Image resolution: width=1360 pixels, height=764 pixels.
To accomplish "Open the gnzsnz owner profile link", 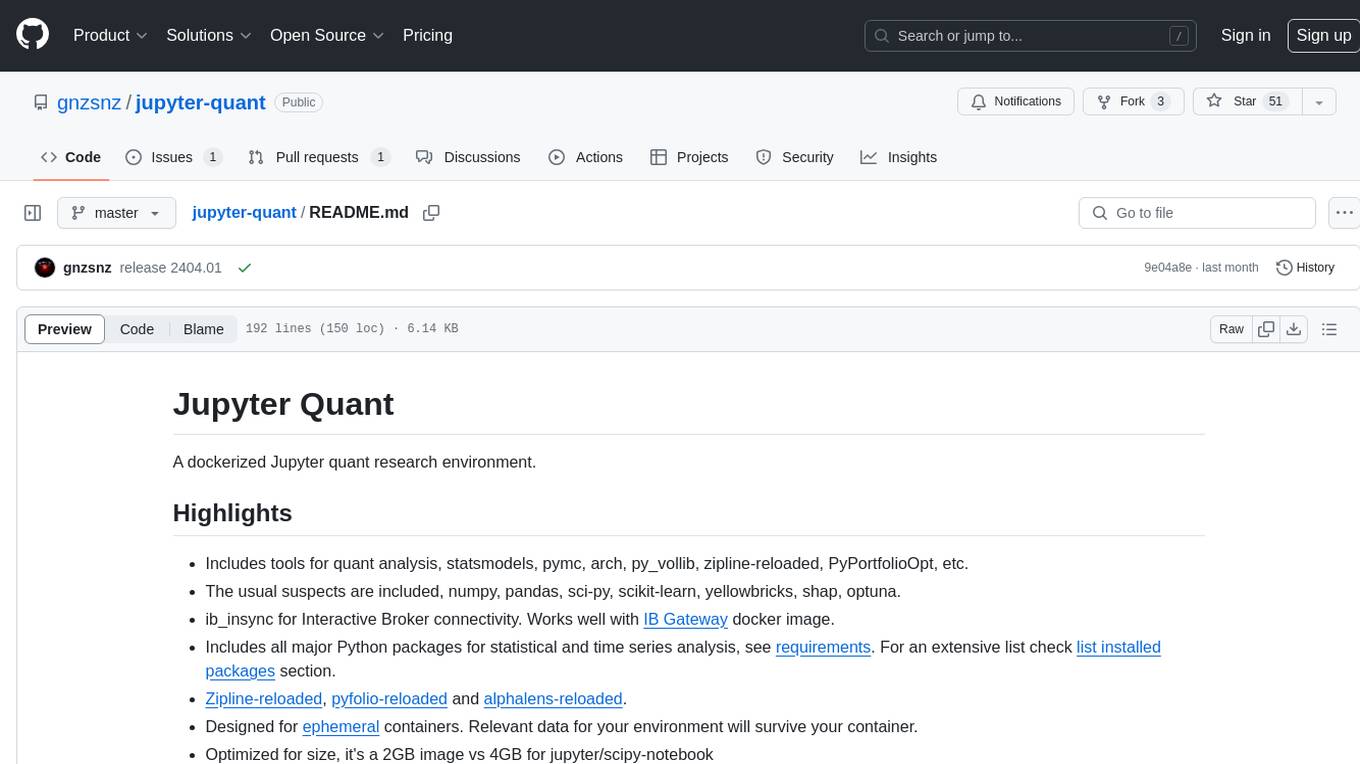I will coord(91,102).
